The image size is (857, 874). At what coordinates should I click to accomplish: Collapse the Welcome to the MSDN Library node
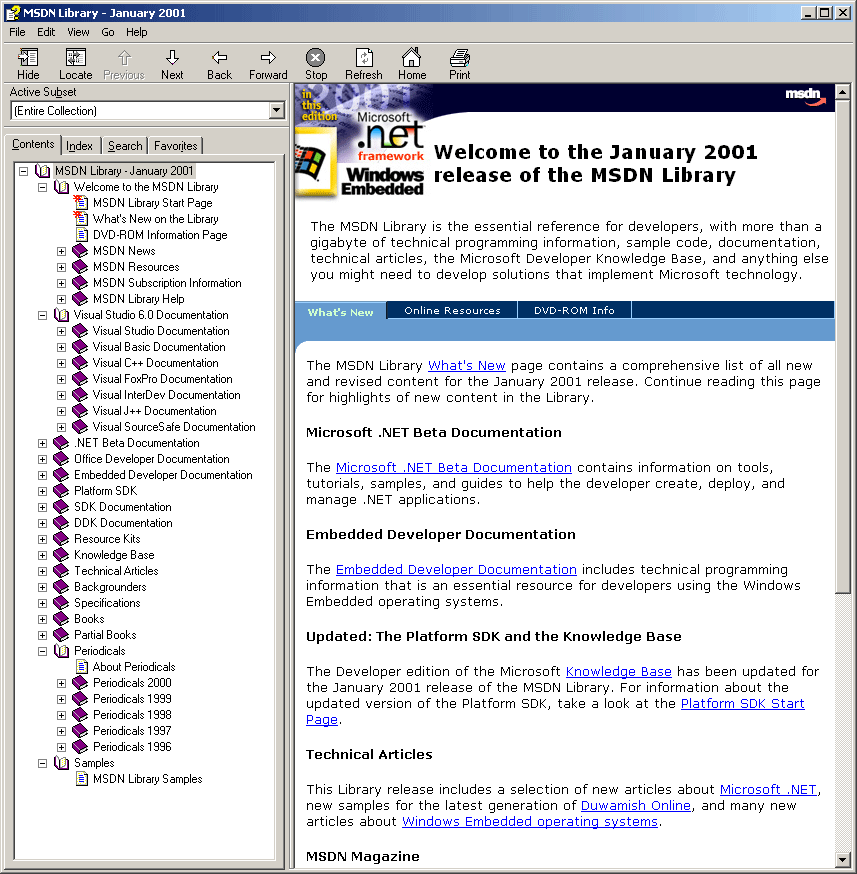42,187
